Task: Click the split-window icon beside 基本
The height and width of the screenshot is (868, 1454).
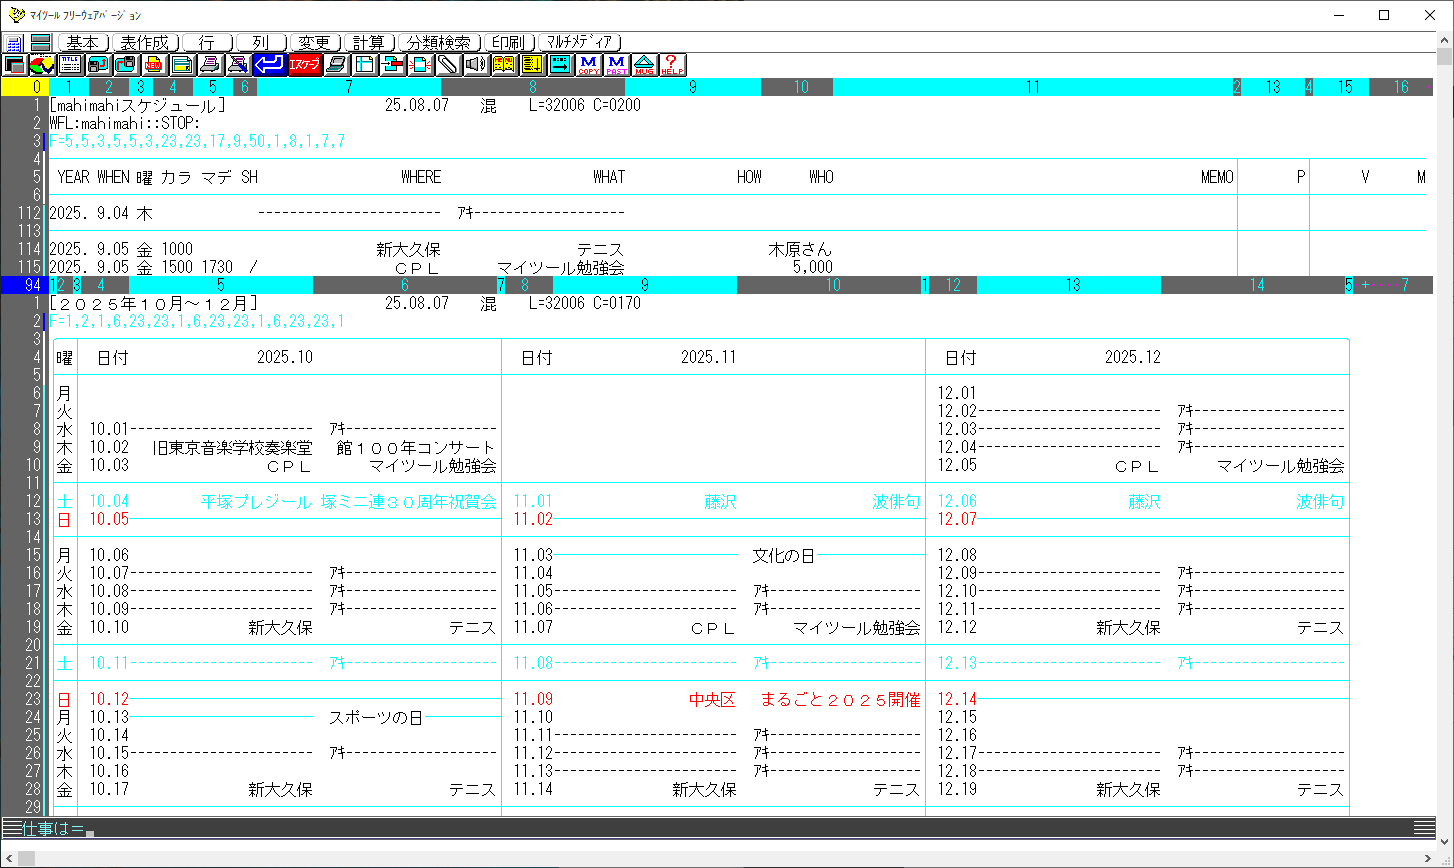Action: coord(41,43)
